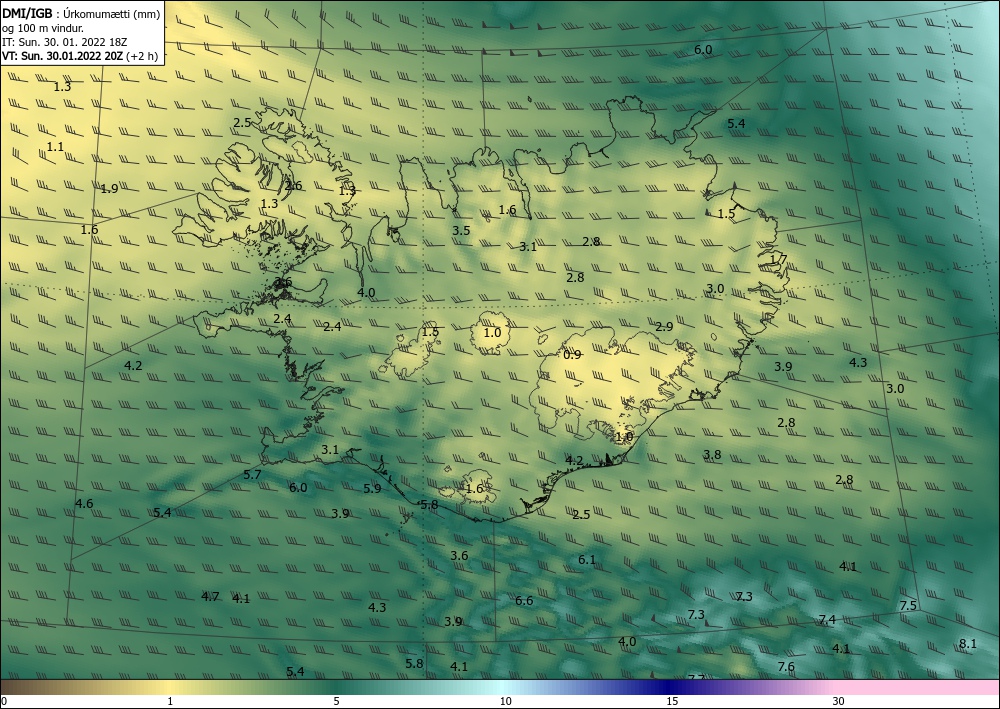Click the color scale label 15

[672, 701]
